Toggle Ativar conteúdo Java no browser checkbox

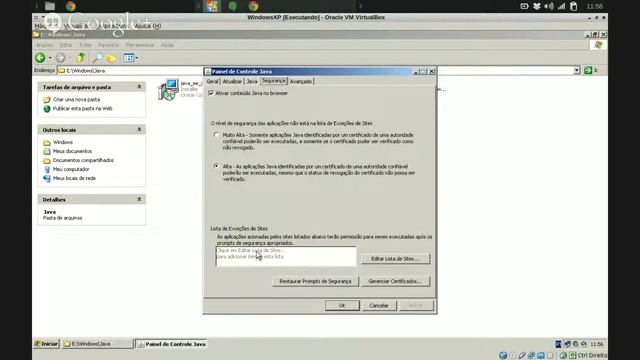[x=211, y=93]
